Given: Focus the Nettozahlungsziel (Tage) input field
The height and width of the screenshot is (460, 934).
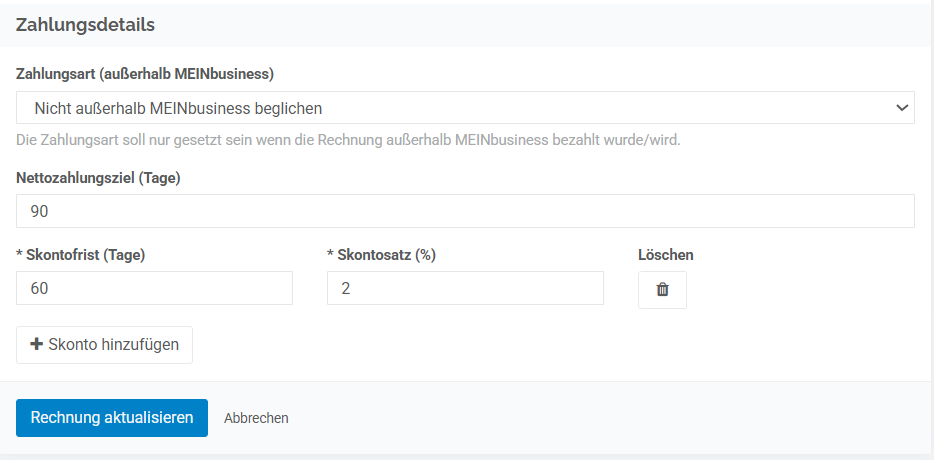Looking at the screenshot, I should point(465,211).
